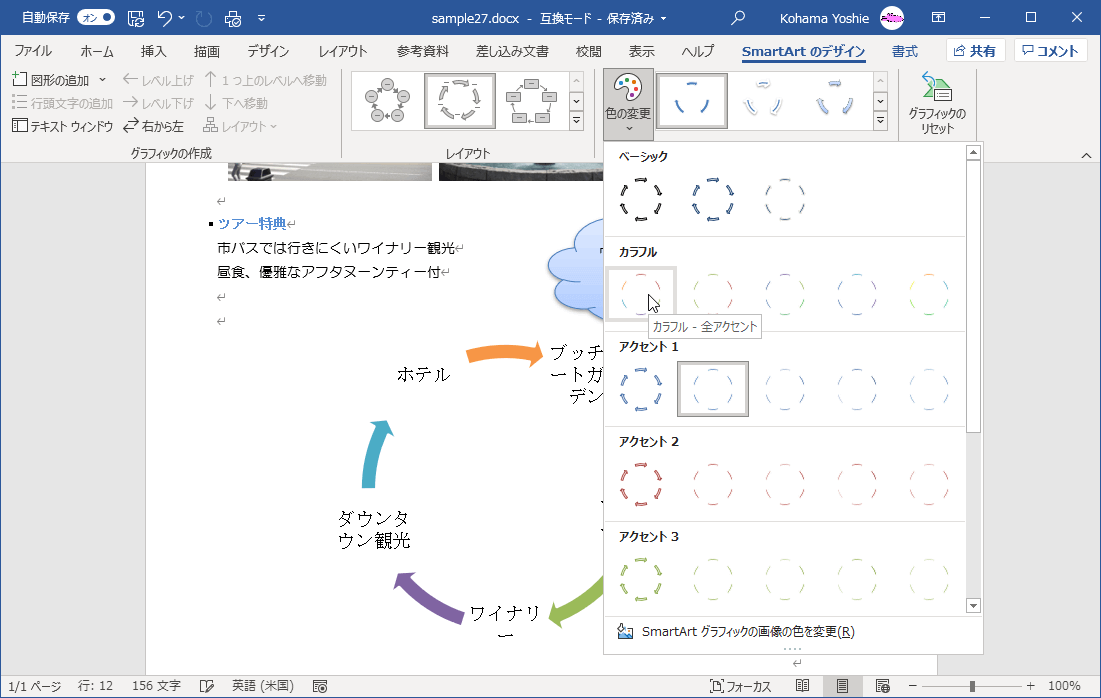
Task: Select the first アクセント 1 color option
Action: click(x=641, y=389)
